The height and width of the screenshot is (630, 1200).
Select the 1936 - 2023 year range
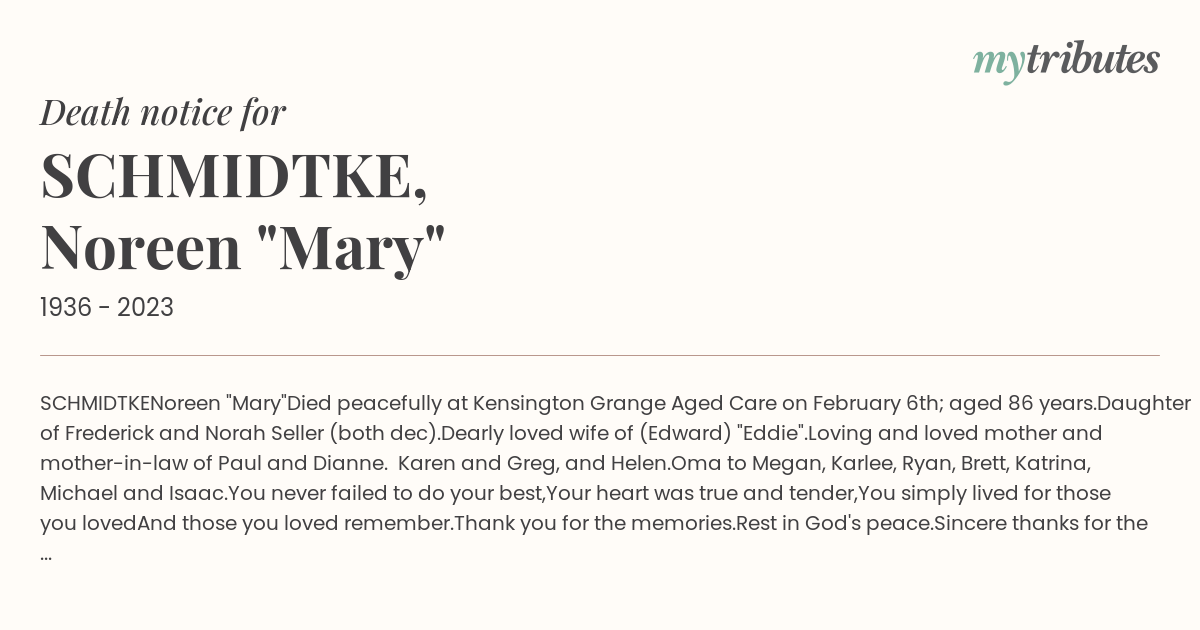(107, 308)
